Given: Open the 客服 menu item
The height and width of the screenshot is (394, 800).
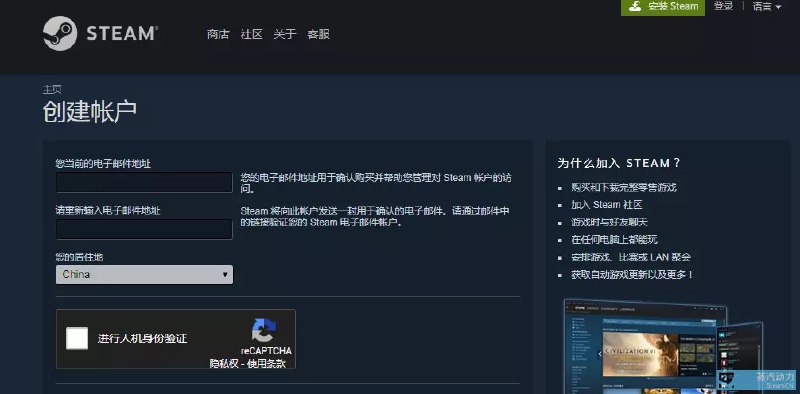Looking at the screenshot, I should [x=318, y=34].
